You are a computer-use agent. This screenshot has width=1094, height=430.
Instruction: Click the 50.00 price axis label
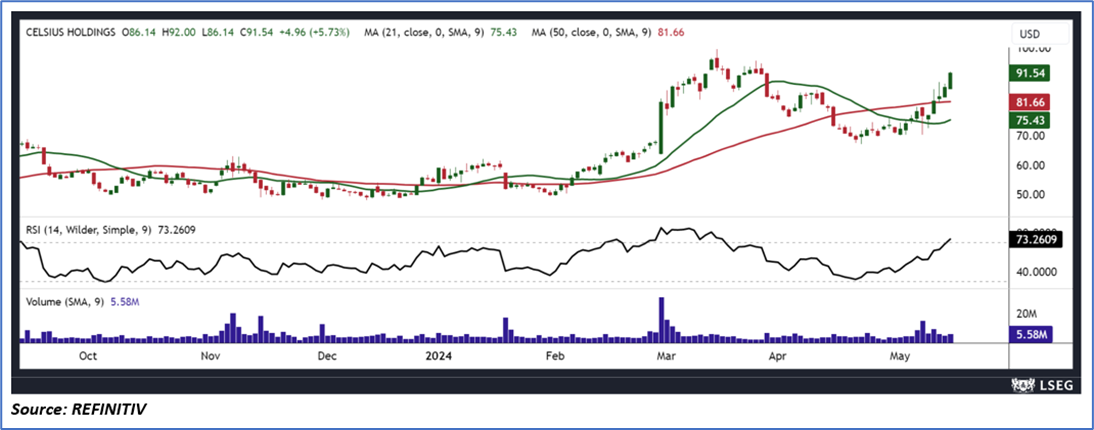pyautogui.click(x=1032, y=195)
